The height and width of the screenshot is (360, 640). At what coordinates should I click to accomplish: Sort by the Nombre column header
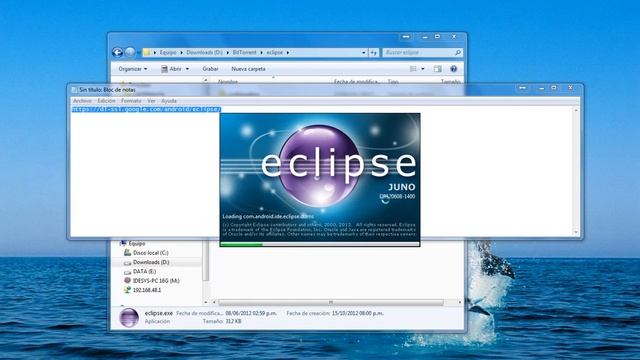point(228,82)
